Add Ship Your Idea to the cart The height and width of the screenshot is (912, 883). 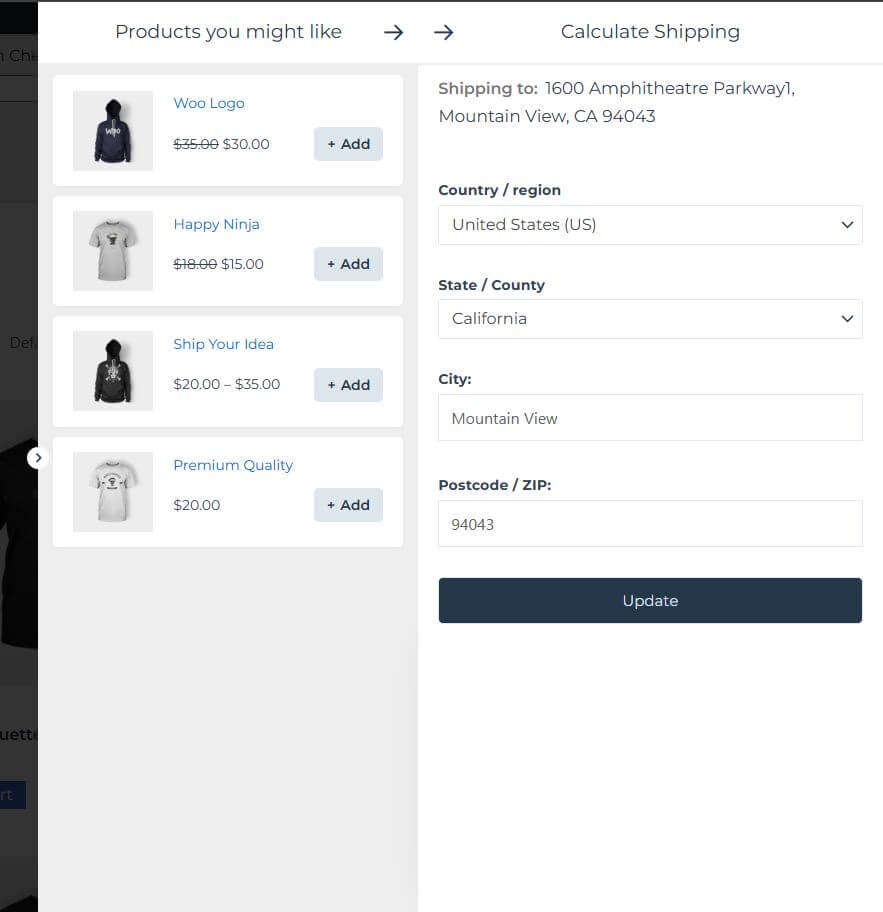point(348,385)
